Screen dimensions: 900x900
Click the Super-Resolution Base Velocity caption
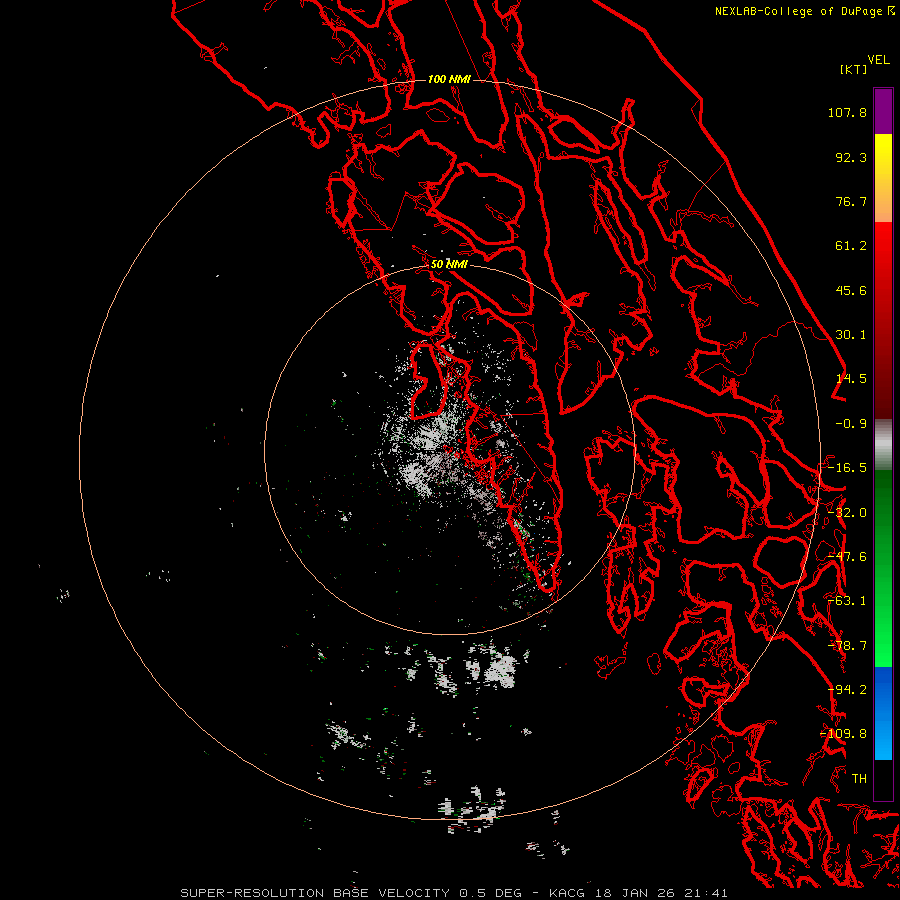click(454, 893)
